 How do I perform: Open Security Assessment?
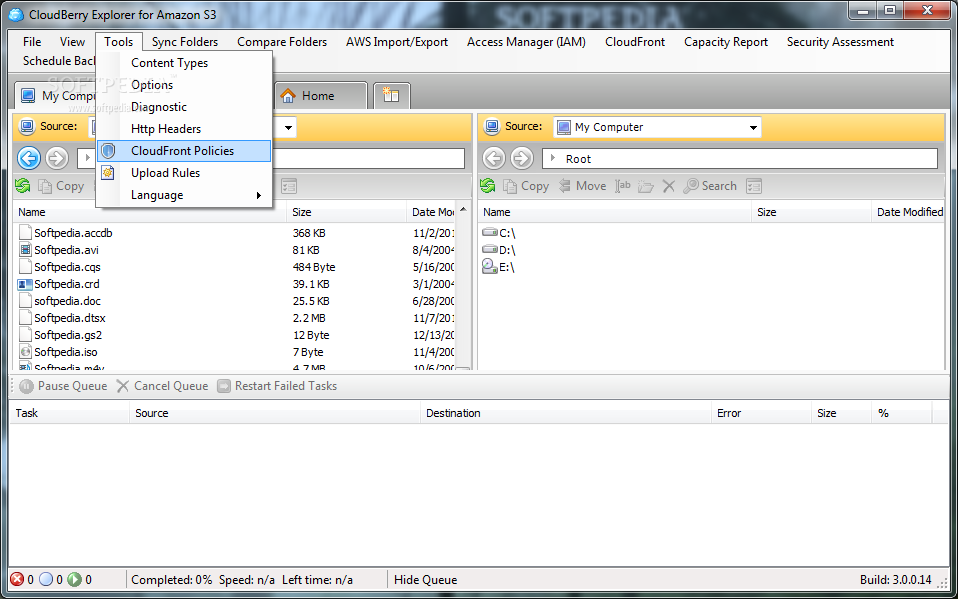pyautogui.click(x=840, y=42)
